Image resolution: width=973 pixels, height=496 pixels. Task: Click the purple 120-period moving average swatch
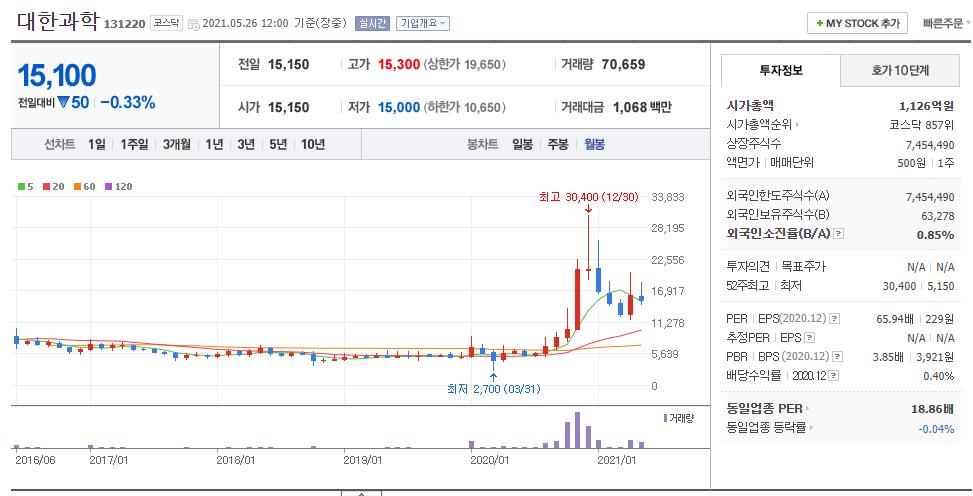click(x=109, y=186)
